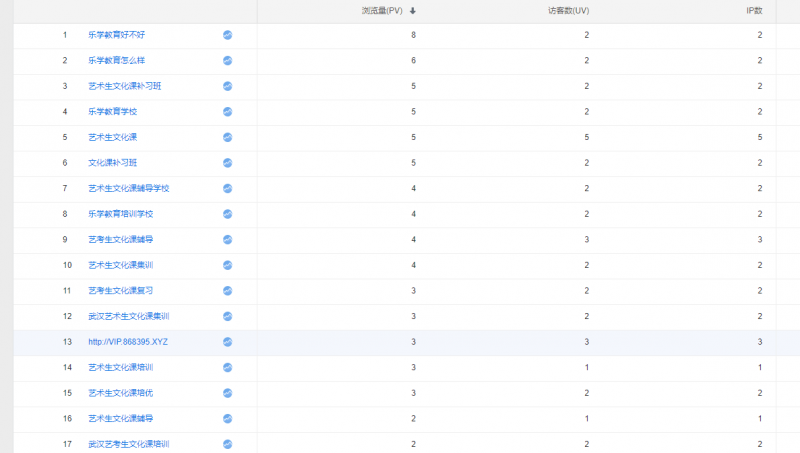Open trend icon beside 乐学教育学校
The height and width of the screenshot is (453, 800).
pyautogui.click(x=227, y=111)
